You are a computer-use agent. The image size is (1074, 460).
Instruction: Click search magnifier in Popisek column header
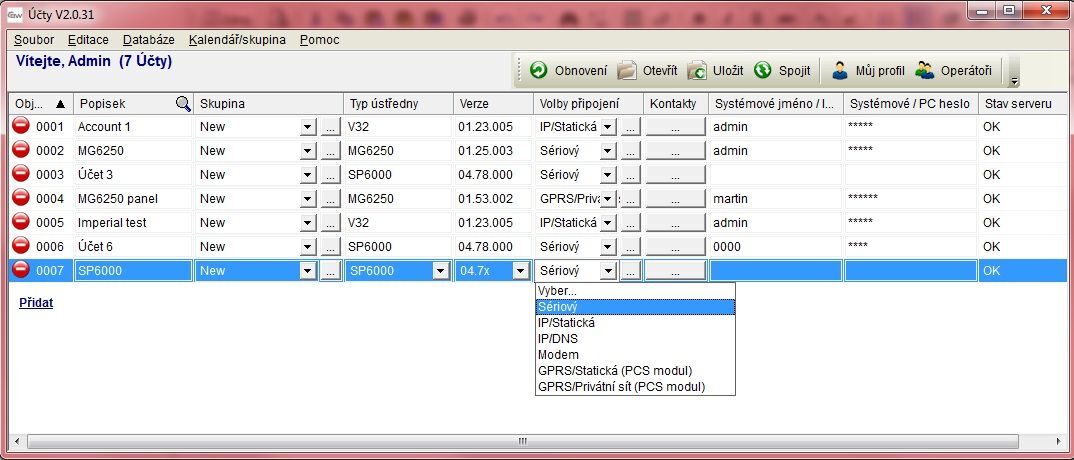pyautogui.click(x=183, y=103)
